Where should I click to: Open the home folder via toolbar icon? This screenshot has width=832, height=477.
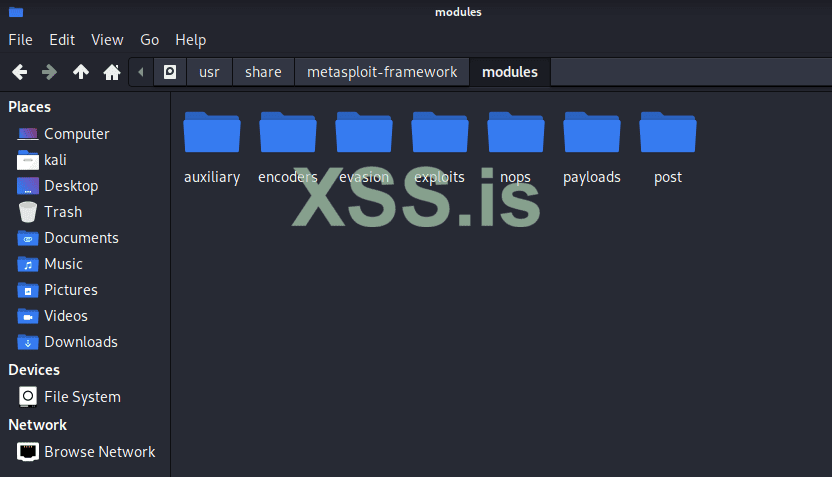click(x=112, y=72)
